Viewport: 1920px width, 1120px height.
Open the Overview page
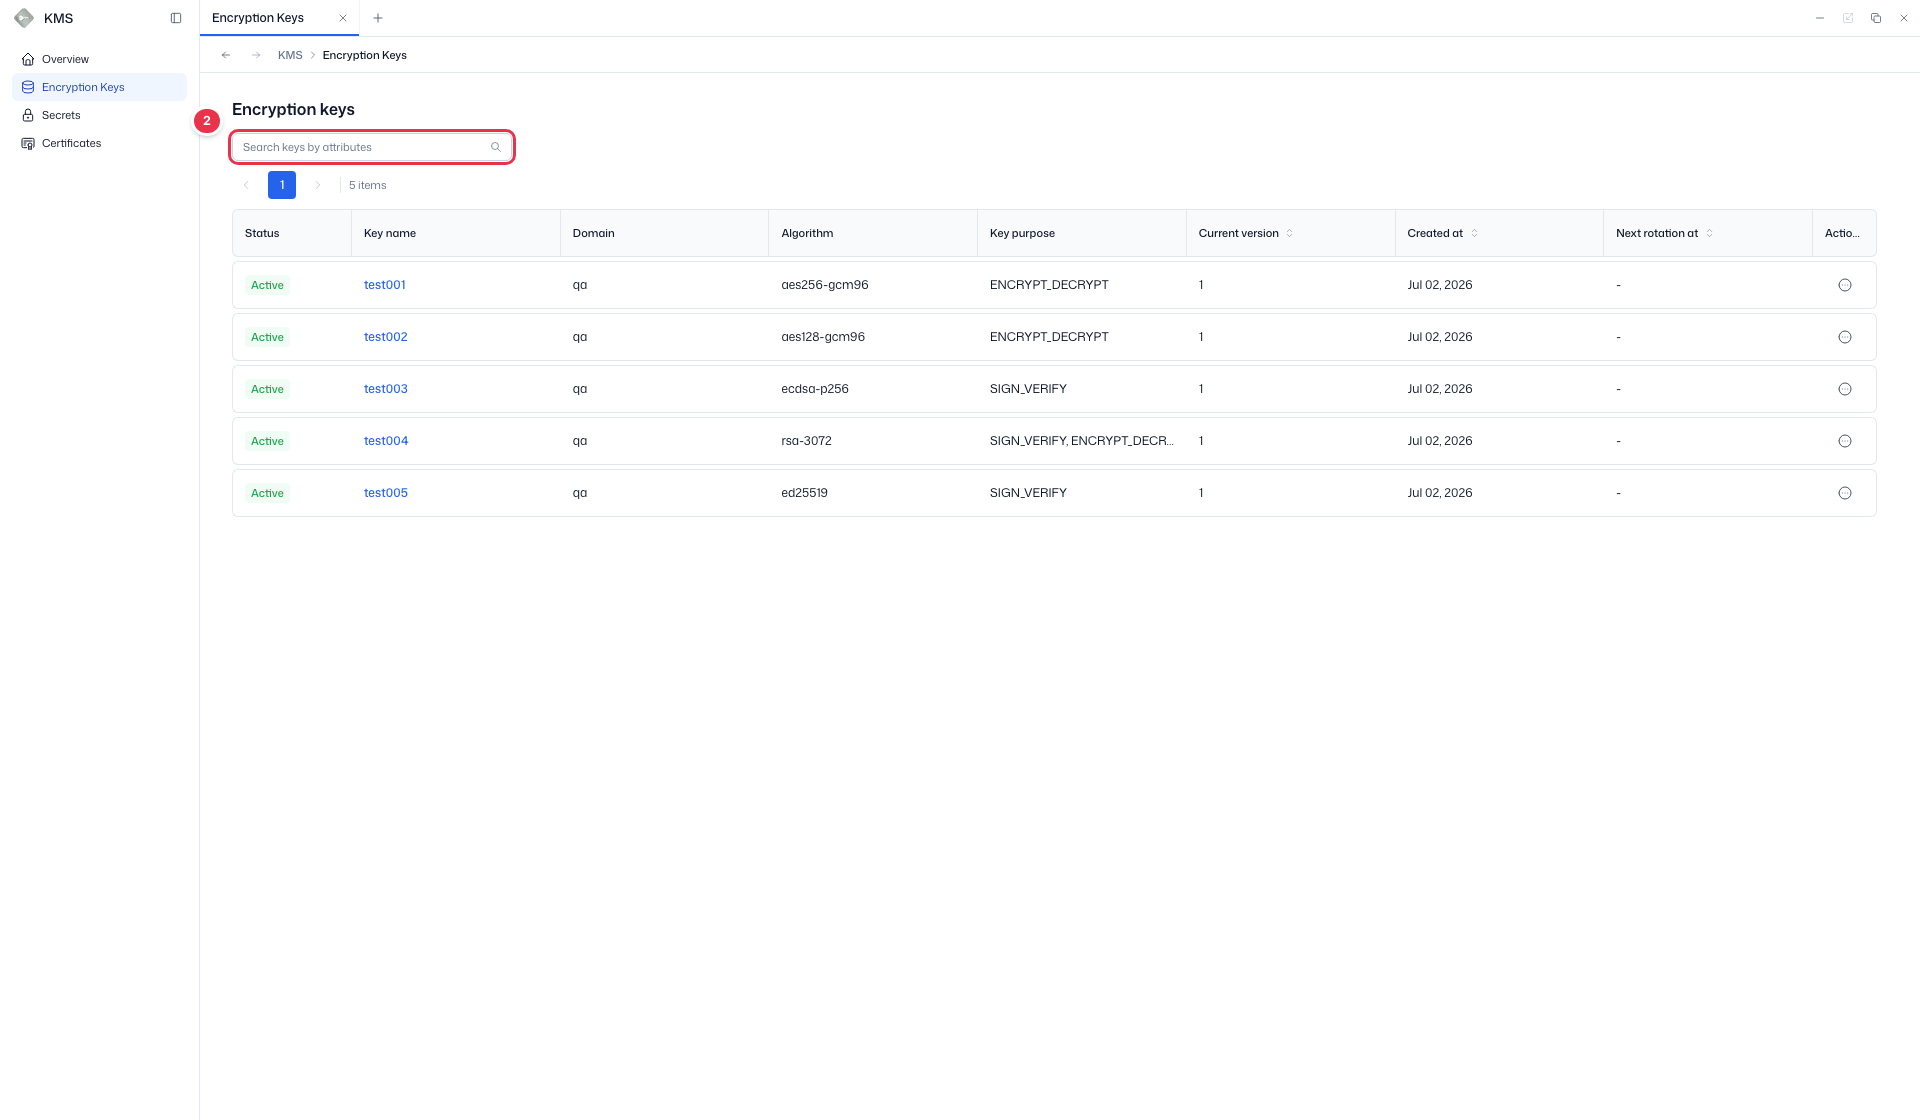coord(99,59)
